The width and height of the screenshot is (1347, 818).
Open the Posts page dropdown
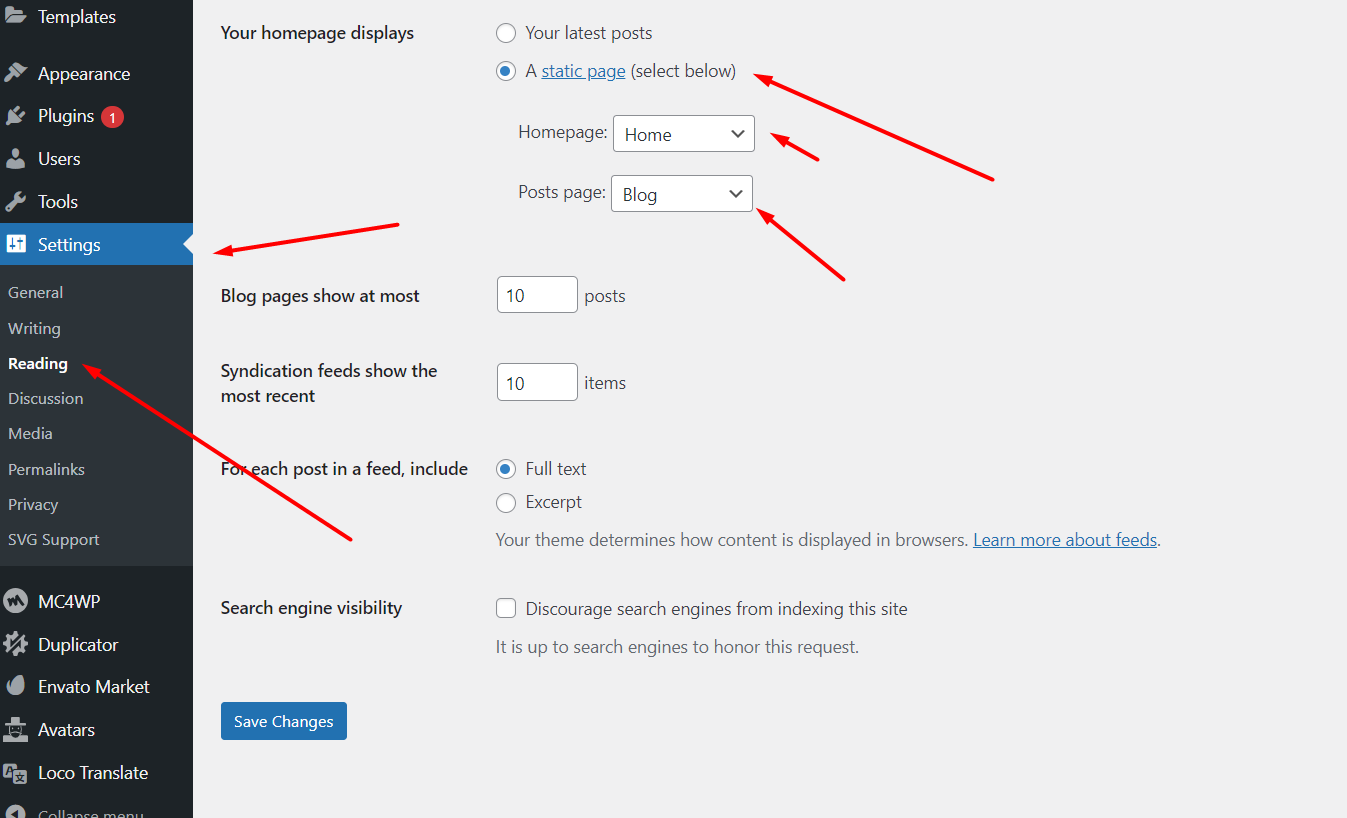point(681,194)
